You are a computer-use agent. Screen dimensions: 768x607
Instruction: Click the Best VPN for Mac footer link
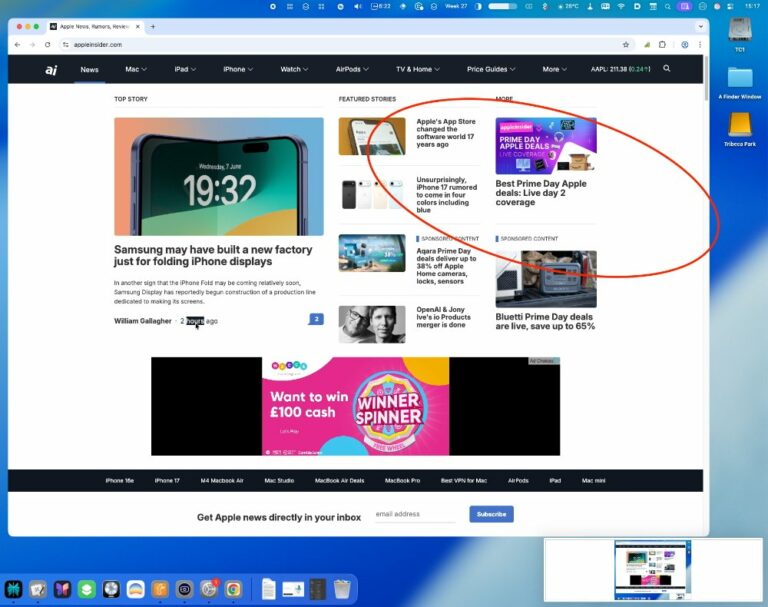(464, 481)
